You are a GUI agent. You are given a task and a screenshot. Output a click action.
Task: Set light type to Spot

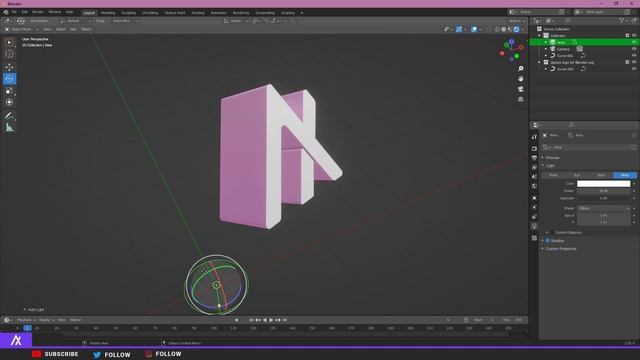[601, 175]
